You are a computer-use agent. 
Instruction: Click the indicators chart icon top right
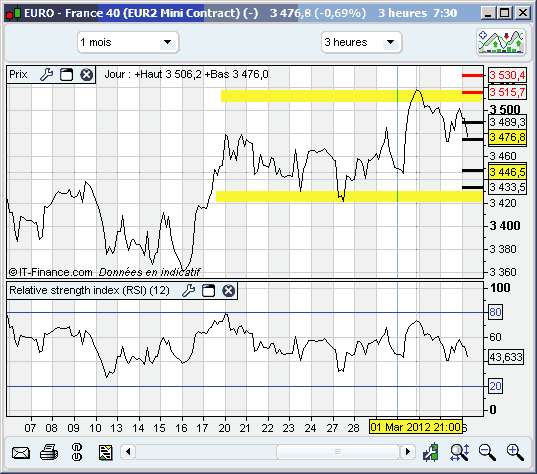pos(501,42)
